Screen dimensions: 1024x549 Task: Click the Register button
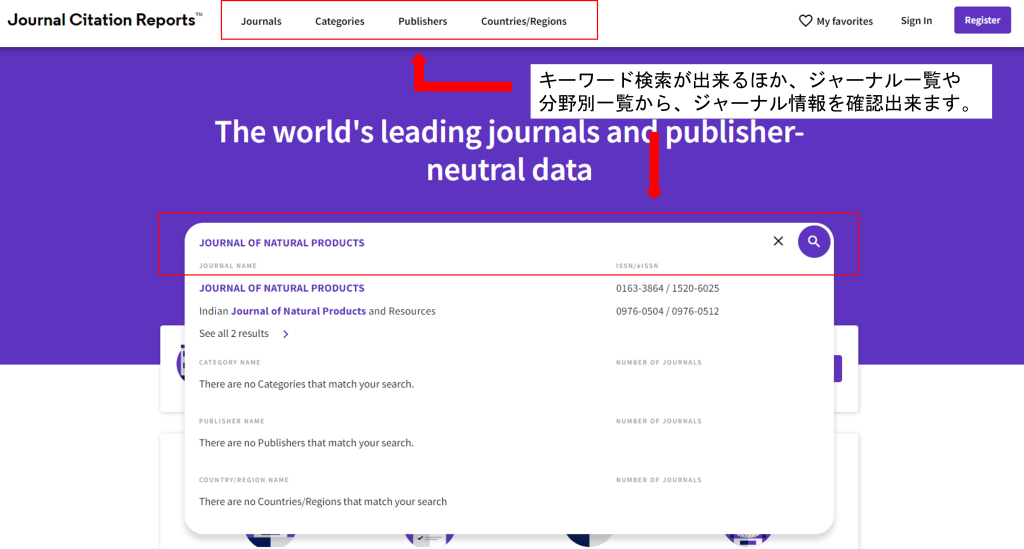pos(982,20)
